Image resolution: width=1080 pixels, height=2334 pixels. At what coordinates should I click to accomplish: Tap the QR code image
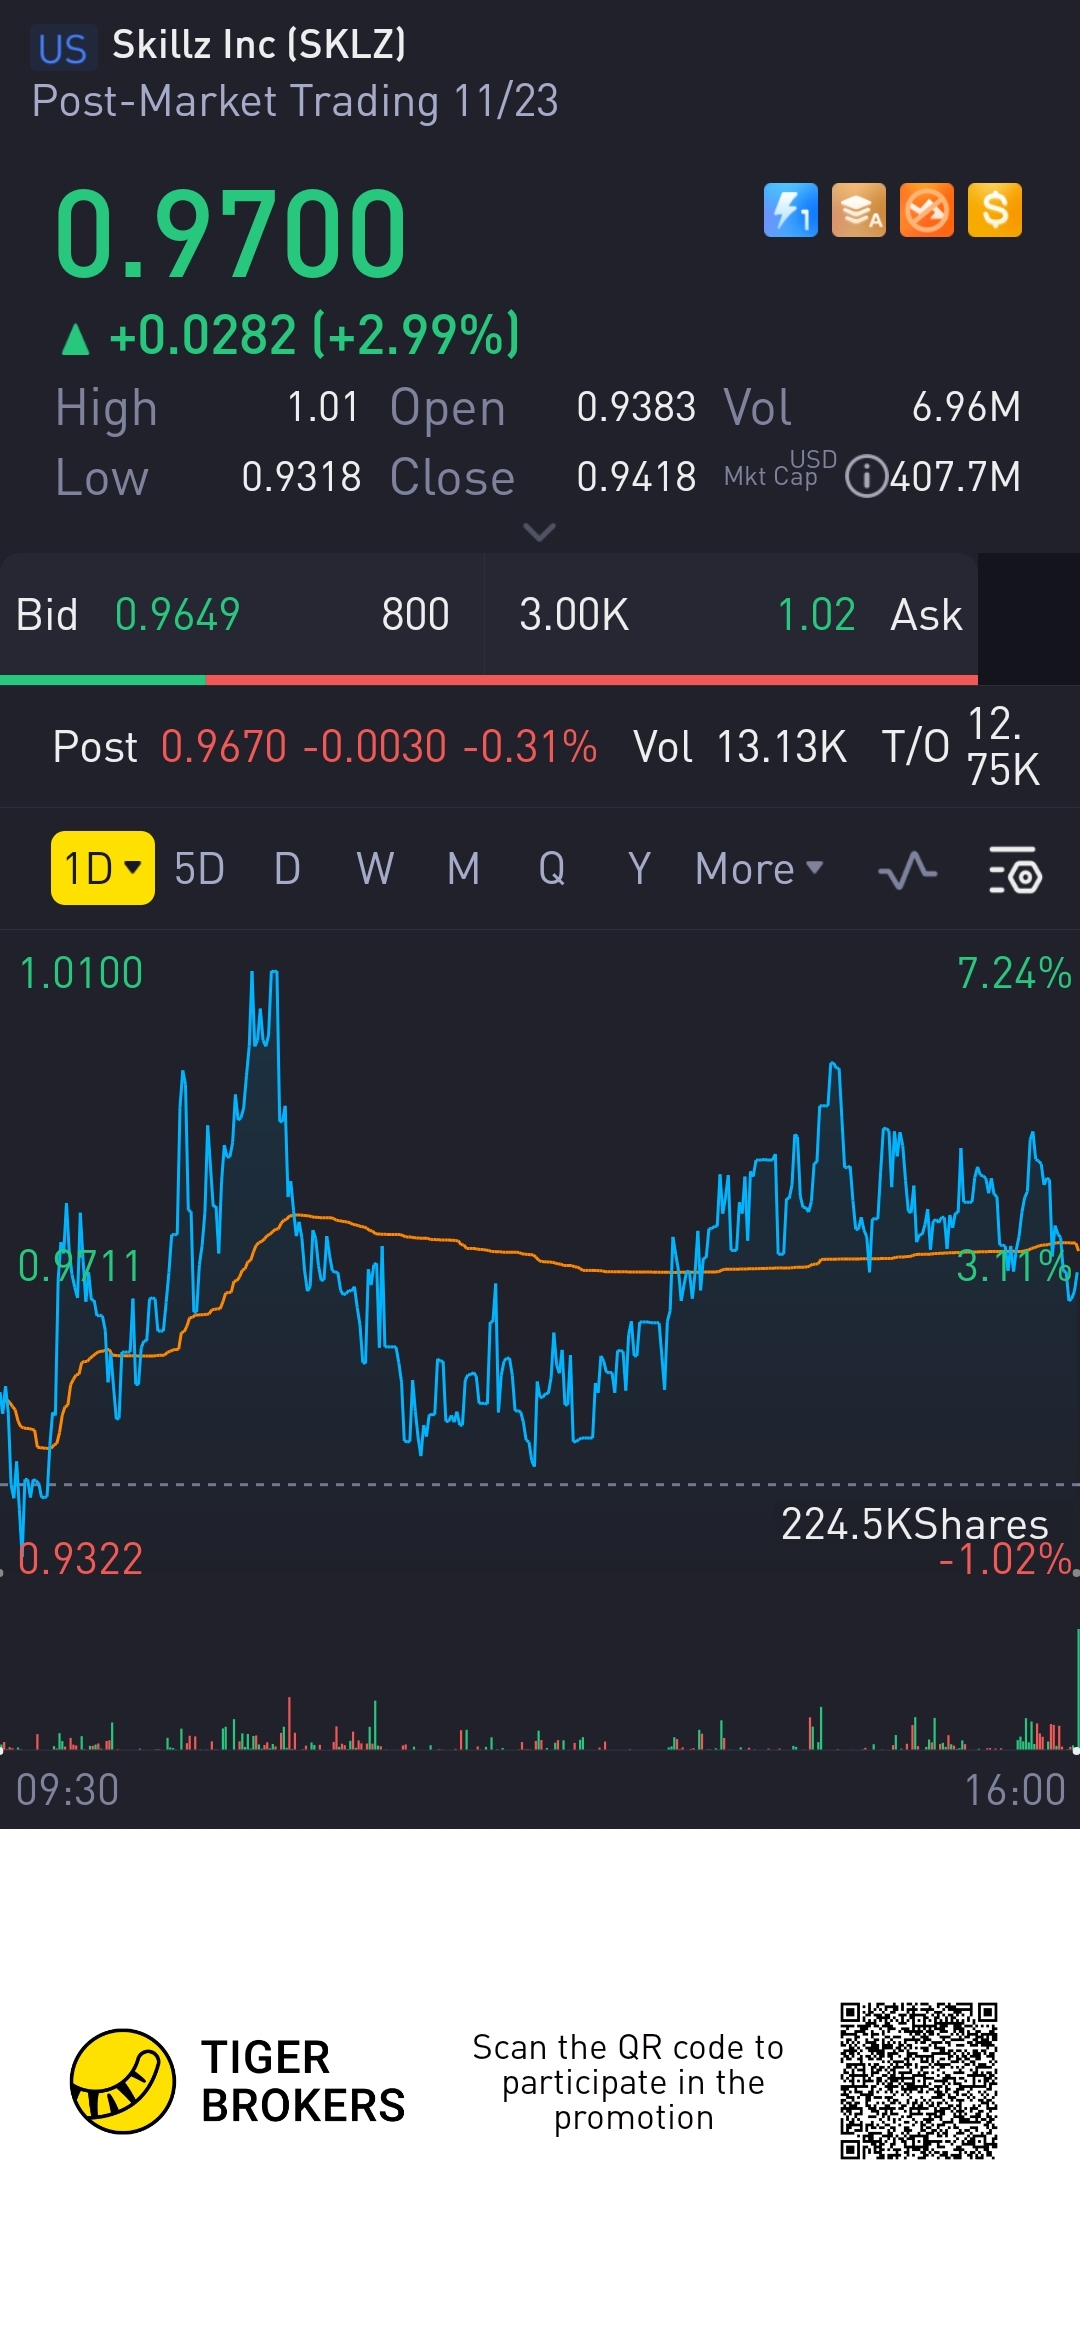tap(919, 2081)
